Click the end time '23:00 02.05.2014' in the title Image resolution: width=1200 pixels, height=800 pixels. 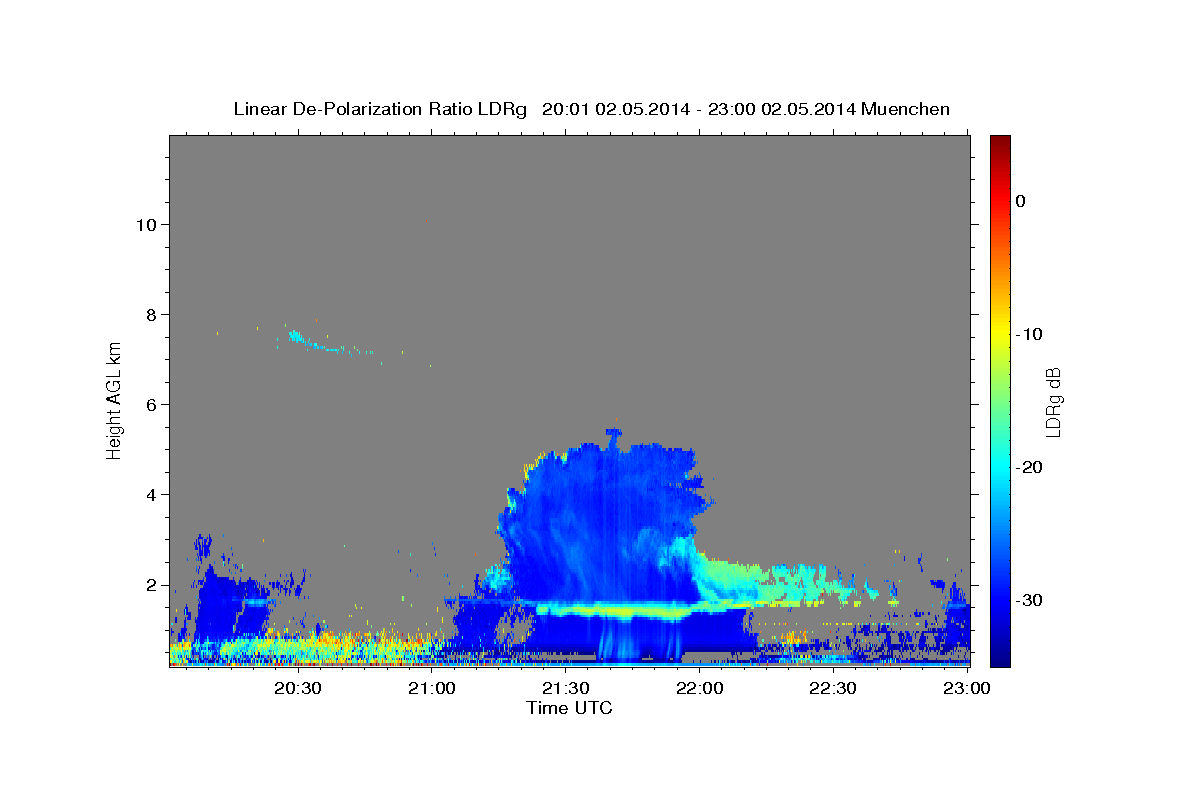782,109
